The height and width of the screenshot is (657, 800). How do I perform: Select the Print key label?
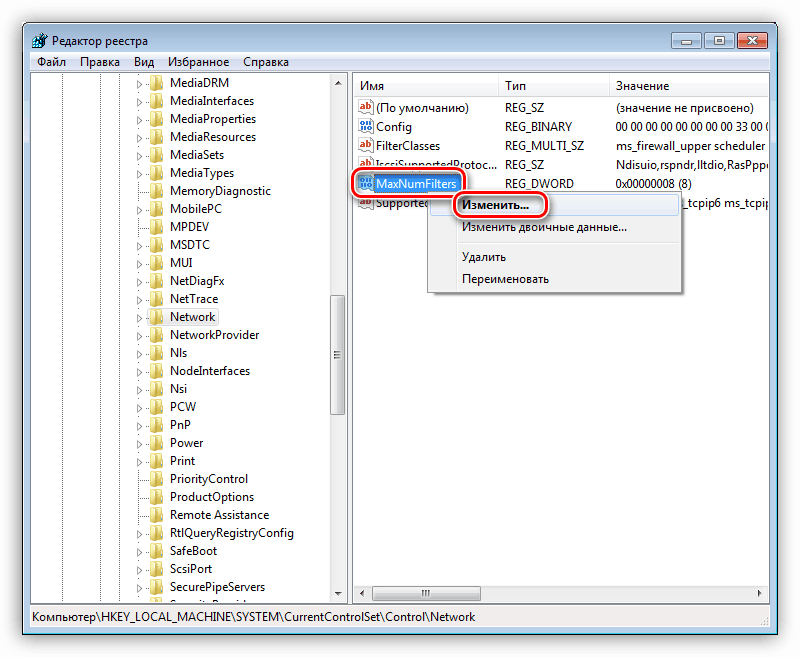182,461
